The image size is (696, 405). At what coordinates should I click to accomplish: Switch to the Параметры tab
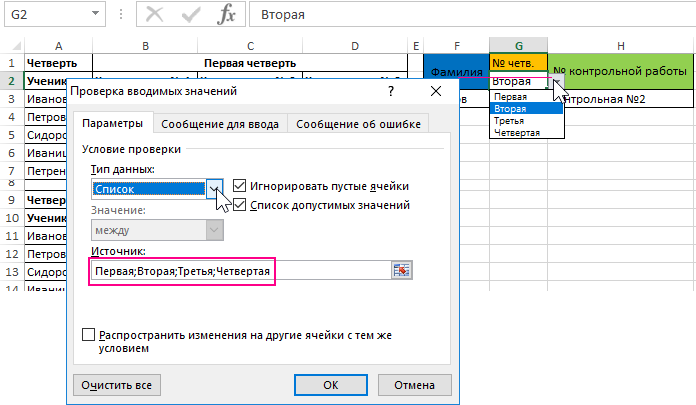(x=113, y=123)
